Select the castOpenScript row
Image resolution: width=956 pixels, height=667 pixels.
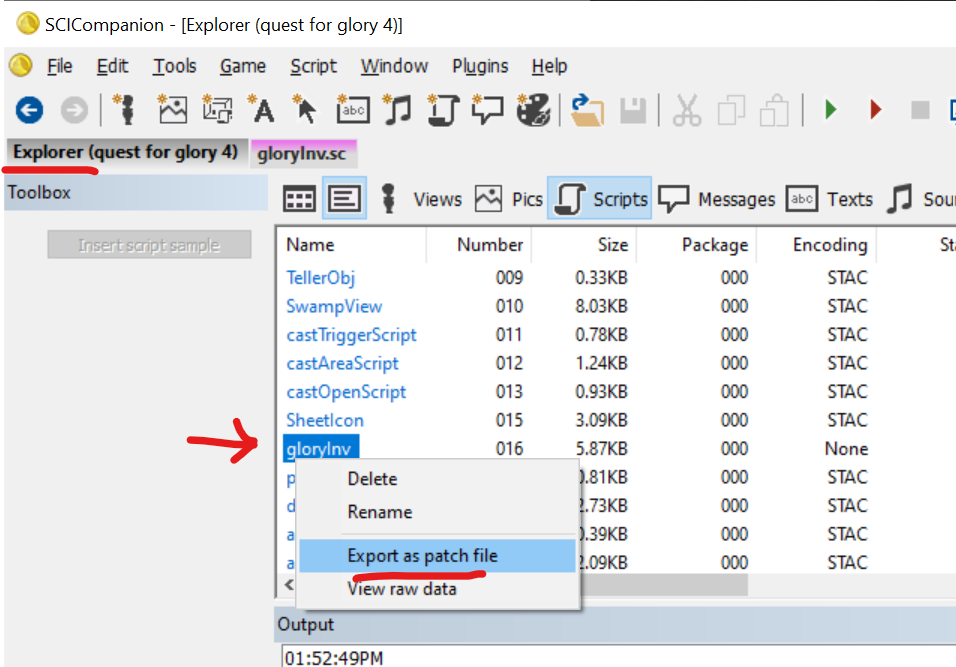346,391
